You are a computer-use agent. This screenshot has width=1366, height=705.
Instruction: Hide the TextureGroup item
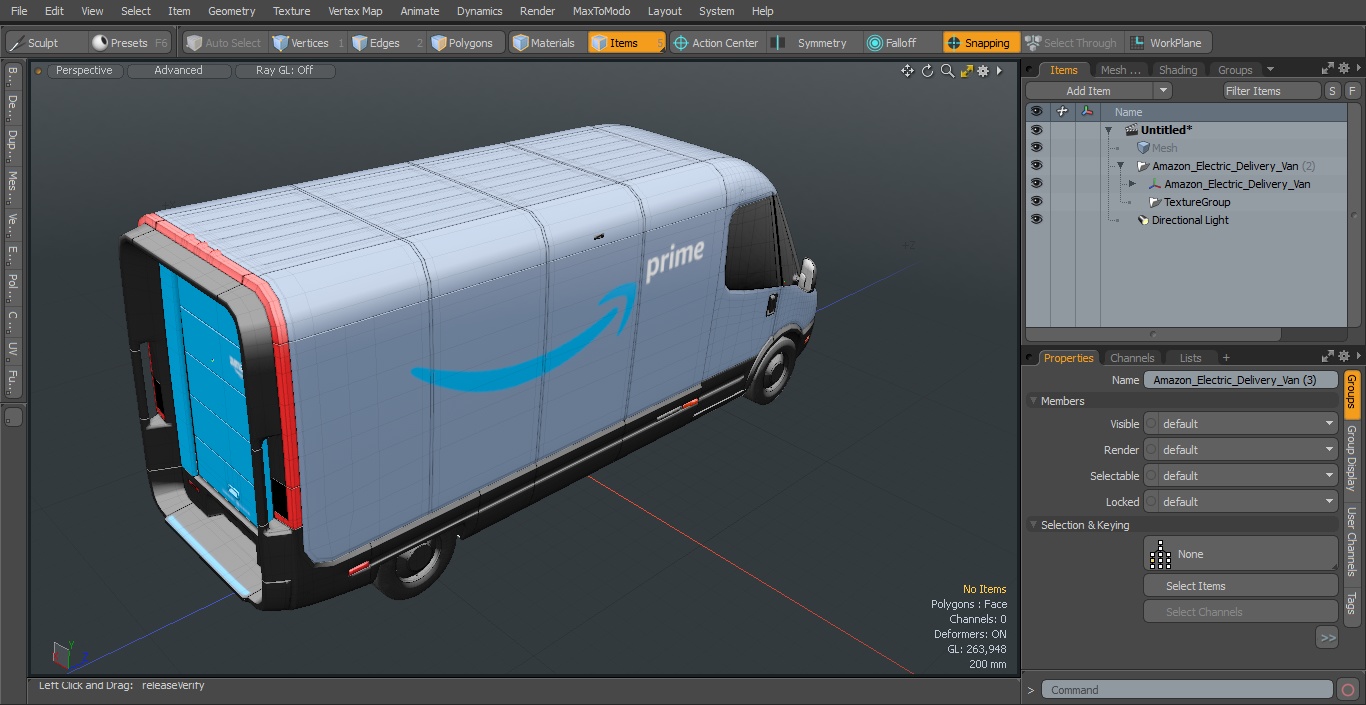click(1036, 202)
